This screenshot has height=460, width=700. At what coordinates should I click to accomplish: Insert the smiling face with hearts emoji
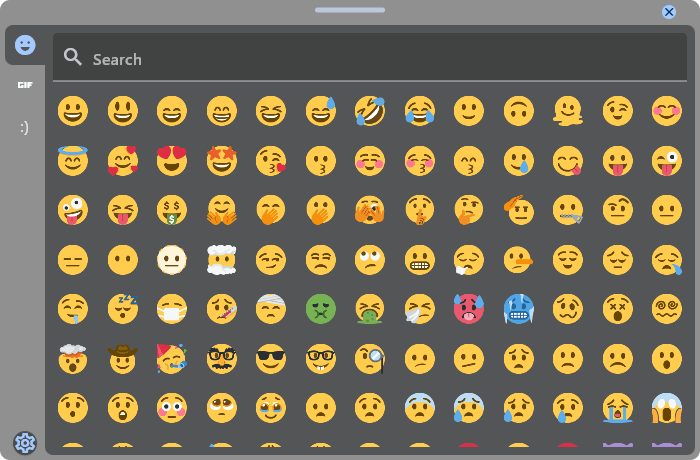click(122, 160)
